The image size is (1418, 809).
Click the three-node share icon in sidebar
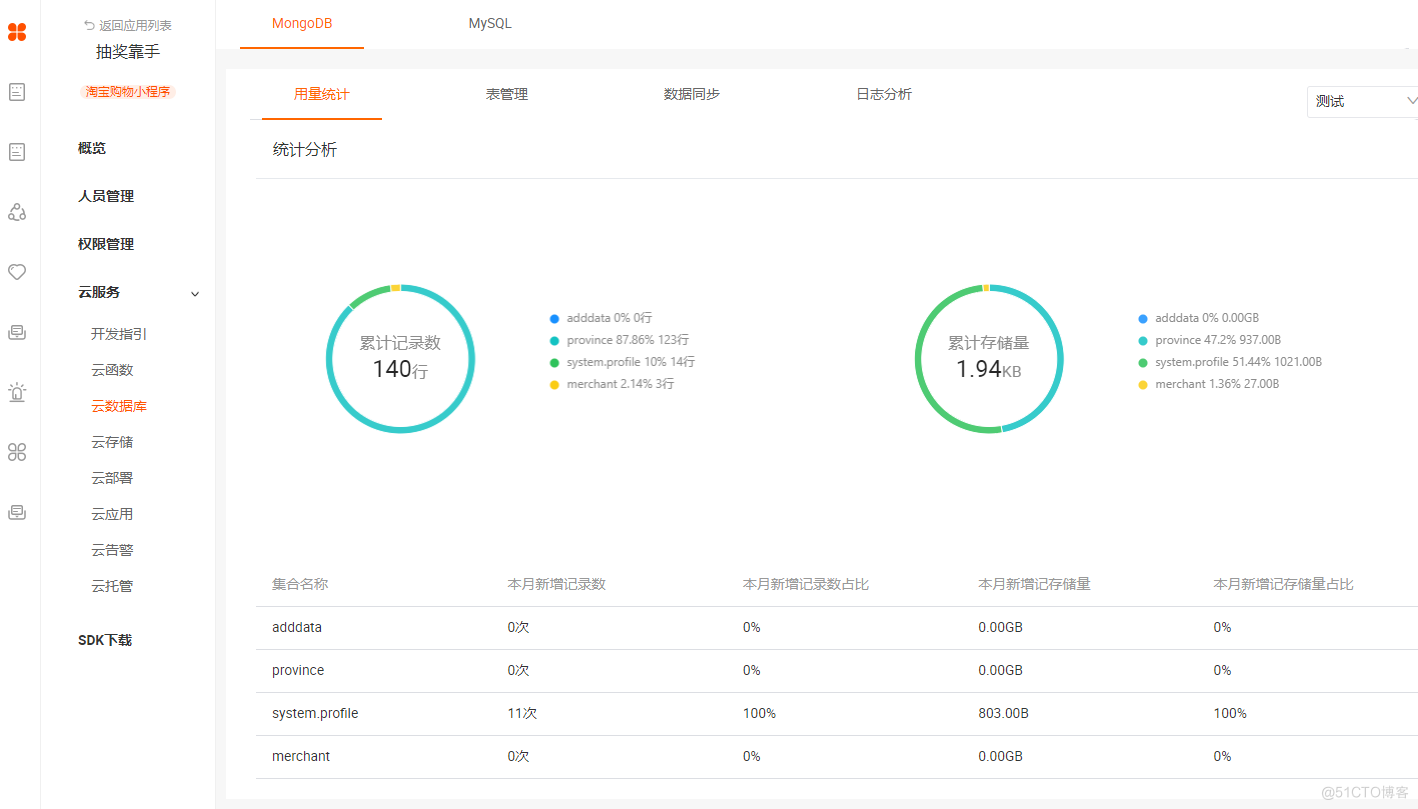coord(17,212)
